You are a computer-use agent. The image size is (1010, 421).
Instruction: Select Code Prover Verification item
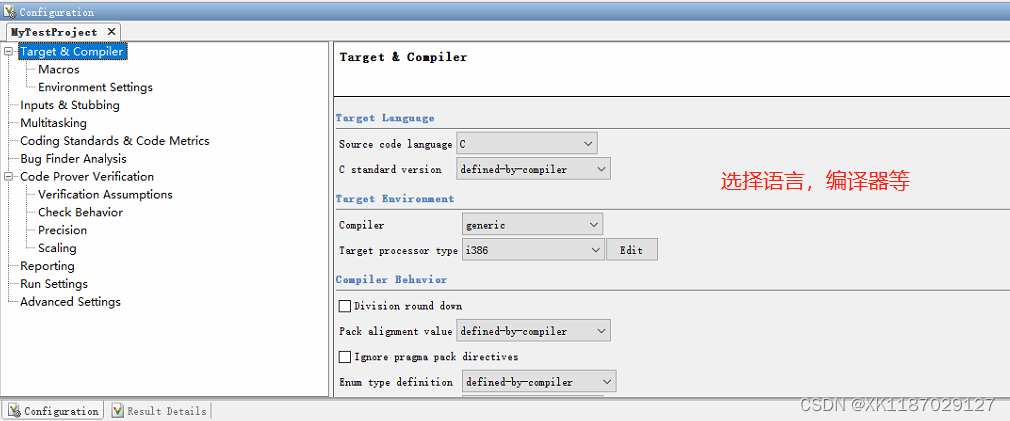(x=87, y=176)
